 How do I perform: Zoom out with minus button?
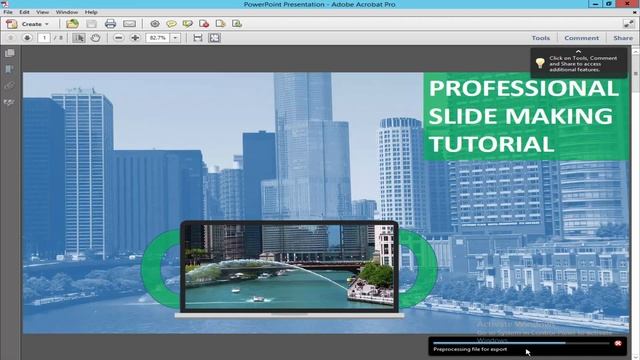(x=118, y=38)
